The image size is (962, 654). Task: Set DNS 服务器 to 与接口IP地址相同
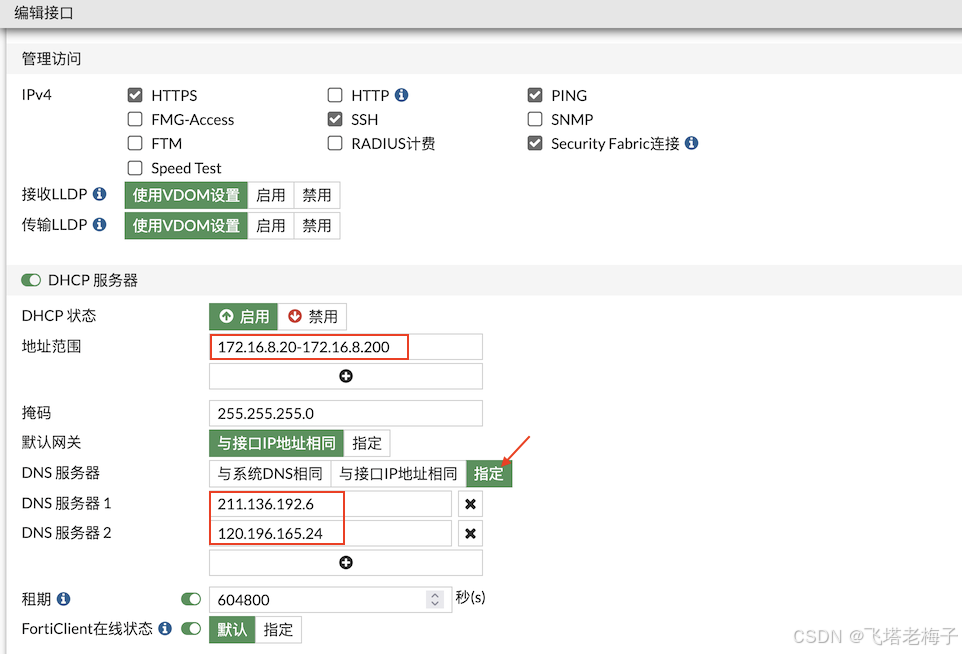pyautogui.click(x=398, y=474)
